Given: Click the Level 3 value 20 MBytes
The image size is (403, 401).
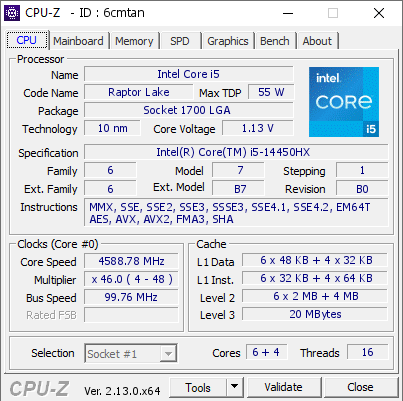Looking at the screenshot, I should [x=315, y=314].
